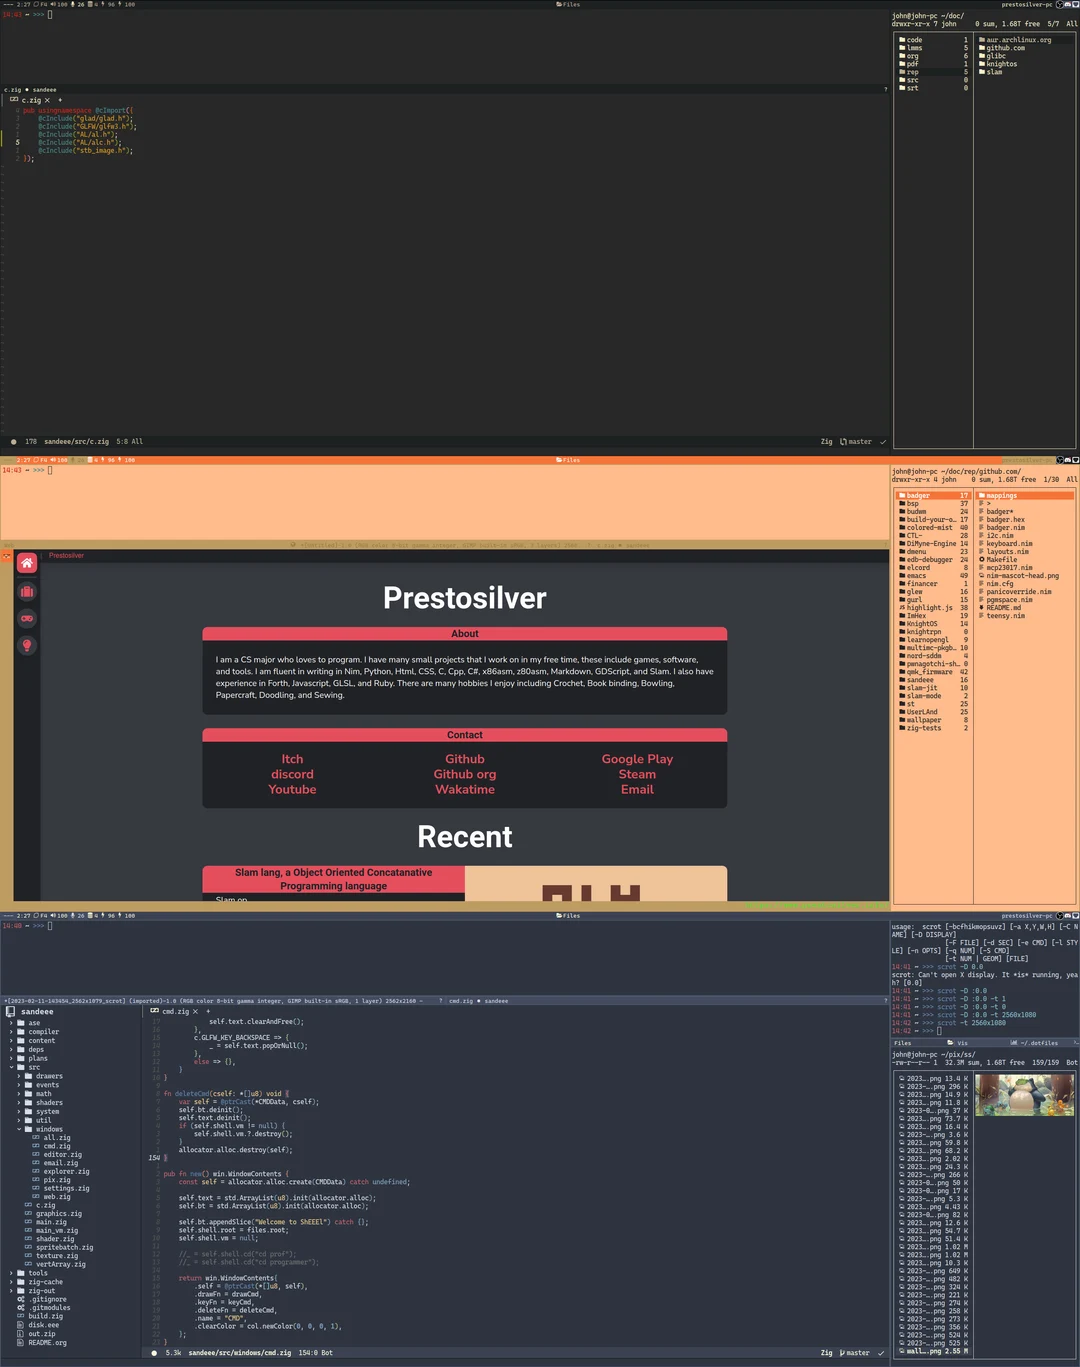This screenshot has height=1367, width=1080.
Task: Click the Steam link on the webpage
Action: [x=637, y=774]
